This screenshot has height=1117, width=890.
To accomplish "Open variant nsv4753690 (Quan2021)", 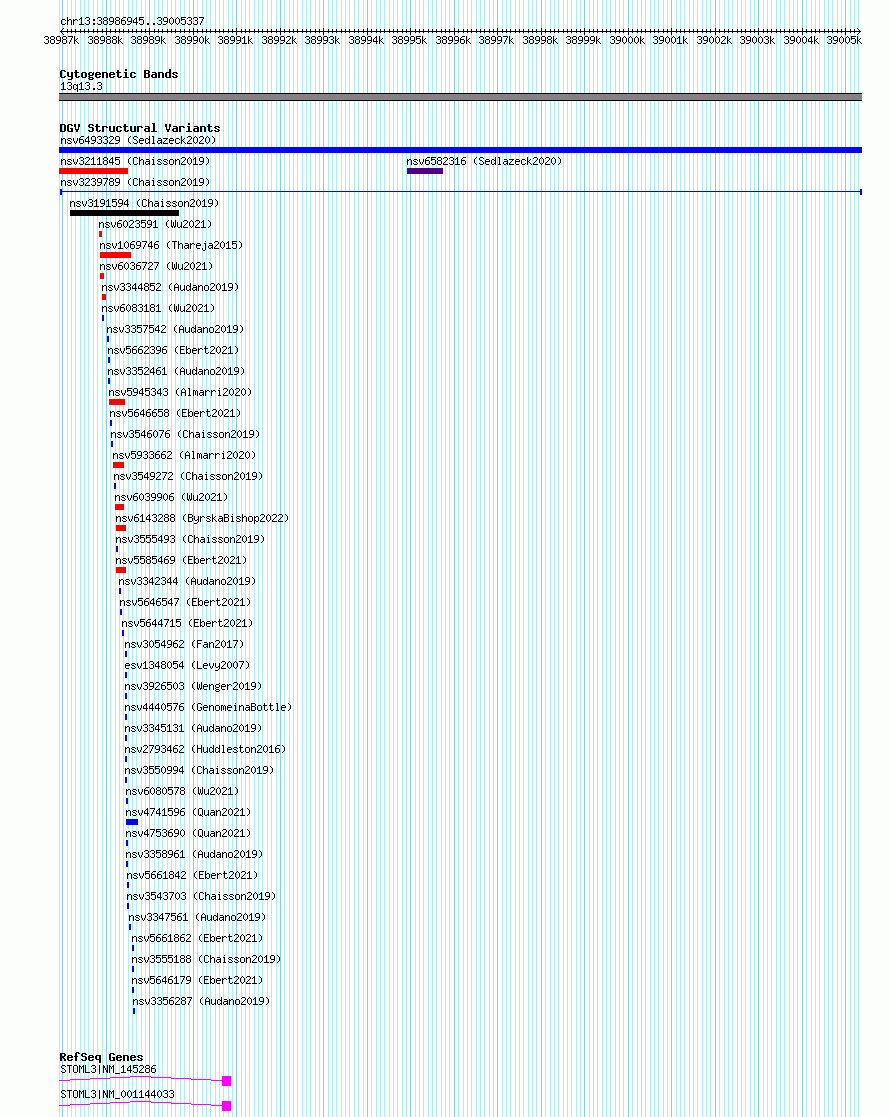I will pyautogui.click(x=189, y=834).
